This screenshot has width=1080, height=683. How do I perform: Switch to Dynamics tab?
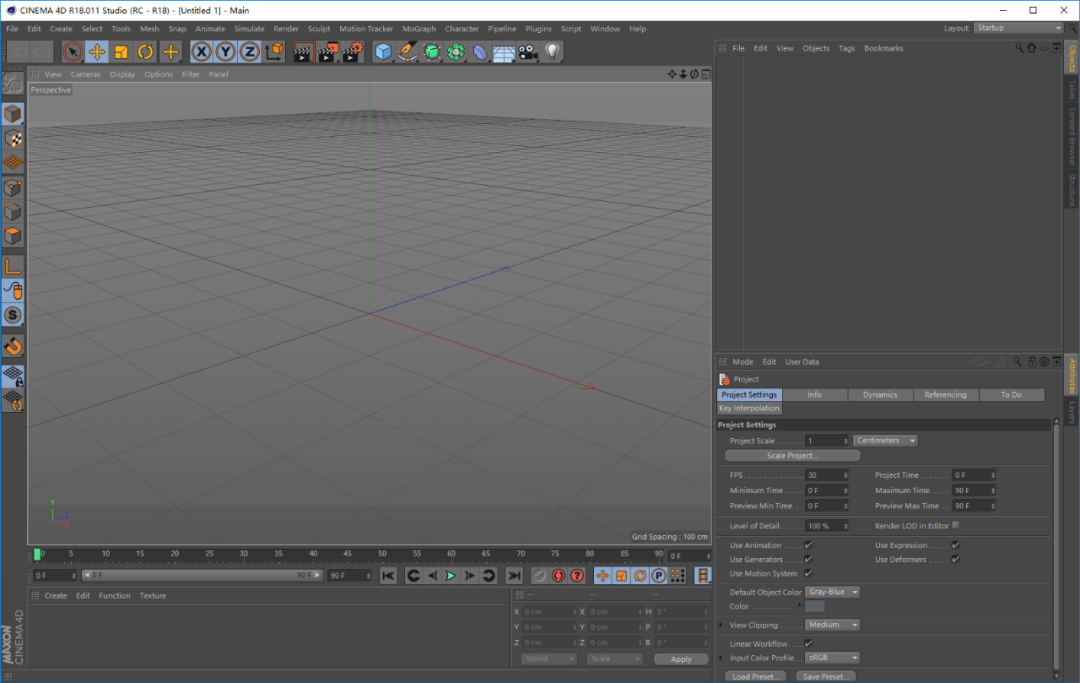(880, 395)
